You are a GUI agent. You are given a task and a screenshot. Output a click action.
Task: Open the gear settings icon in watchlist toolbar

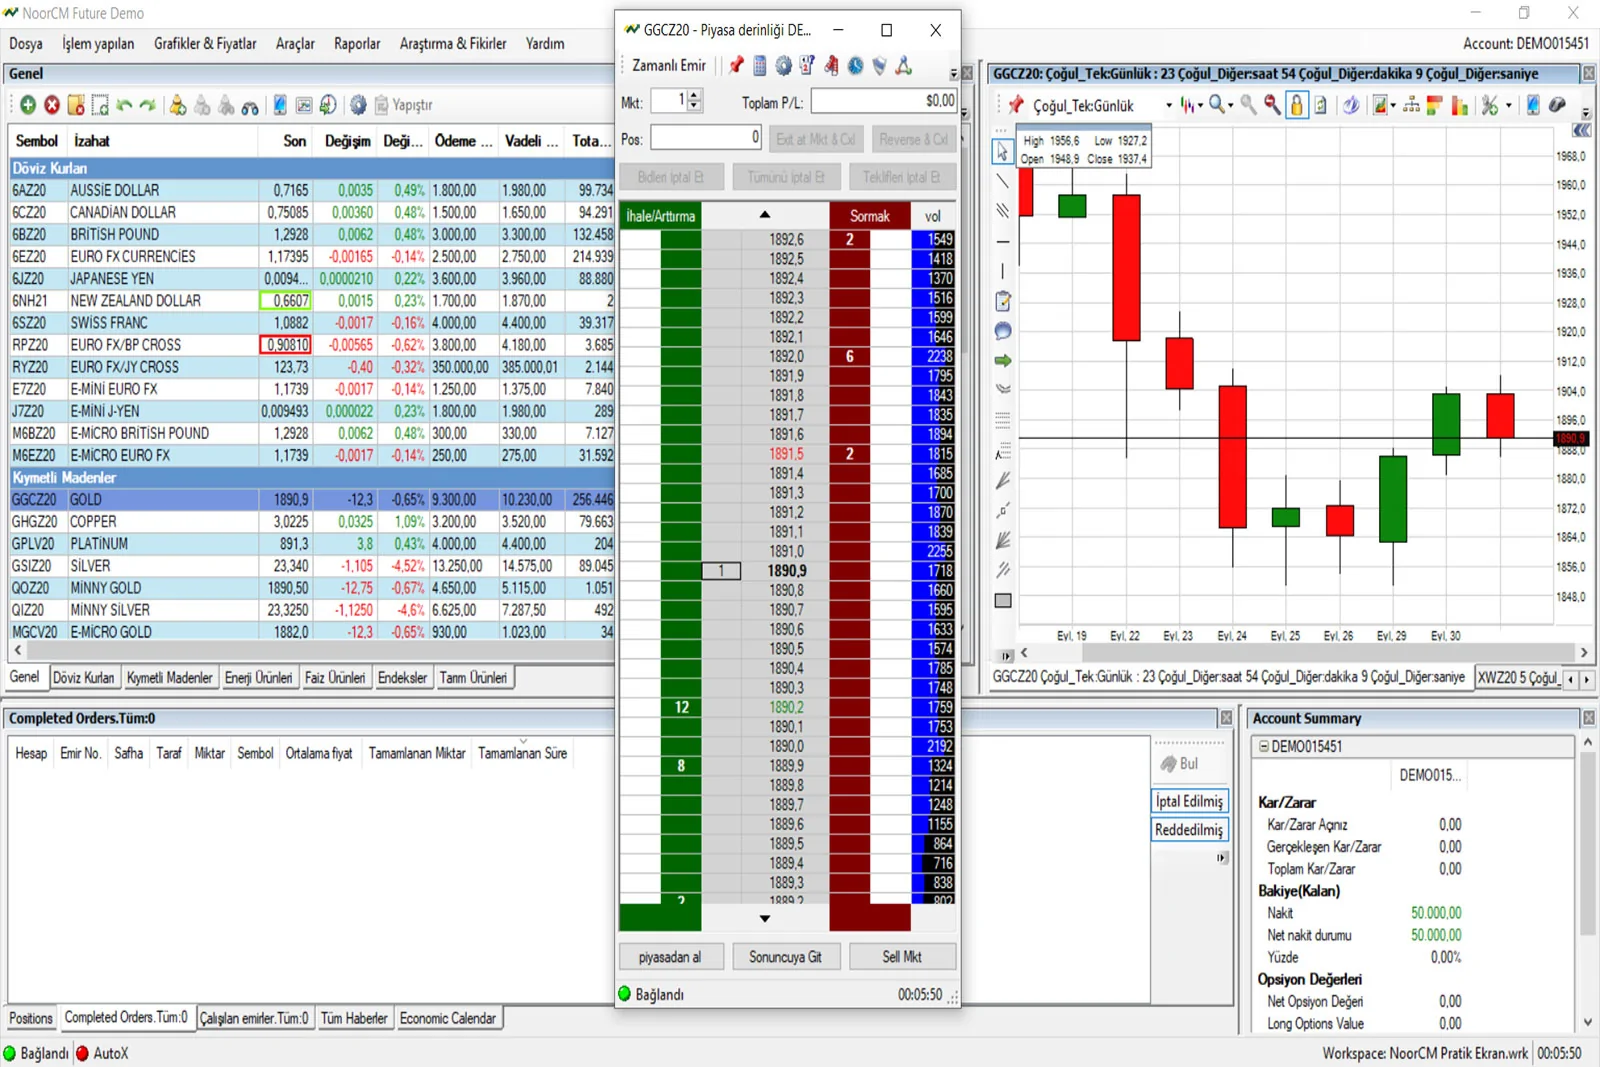[x=358, y=105]
